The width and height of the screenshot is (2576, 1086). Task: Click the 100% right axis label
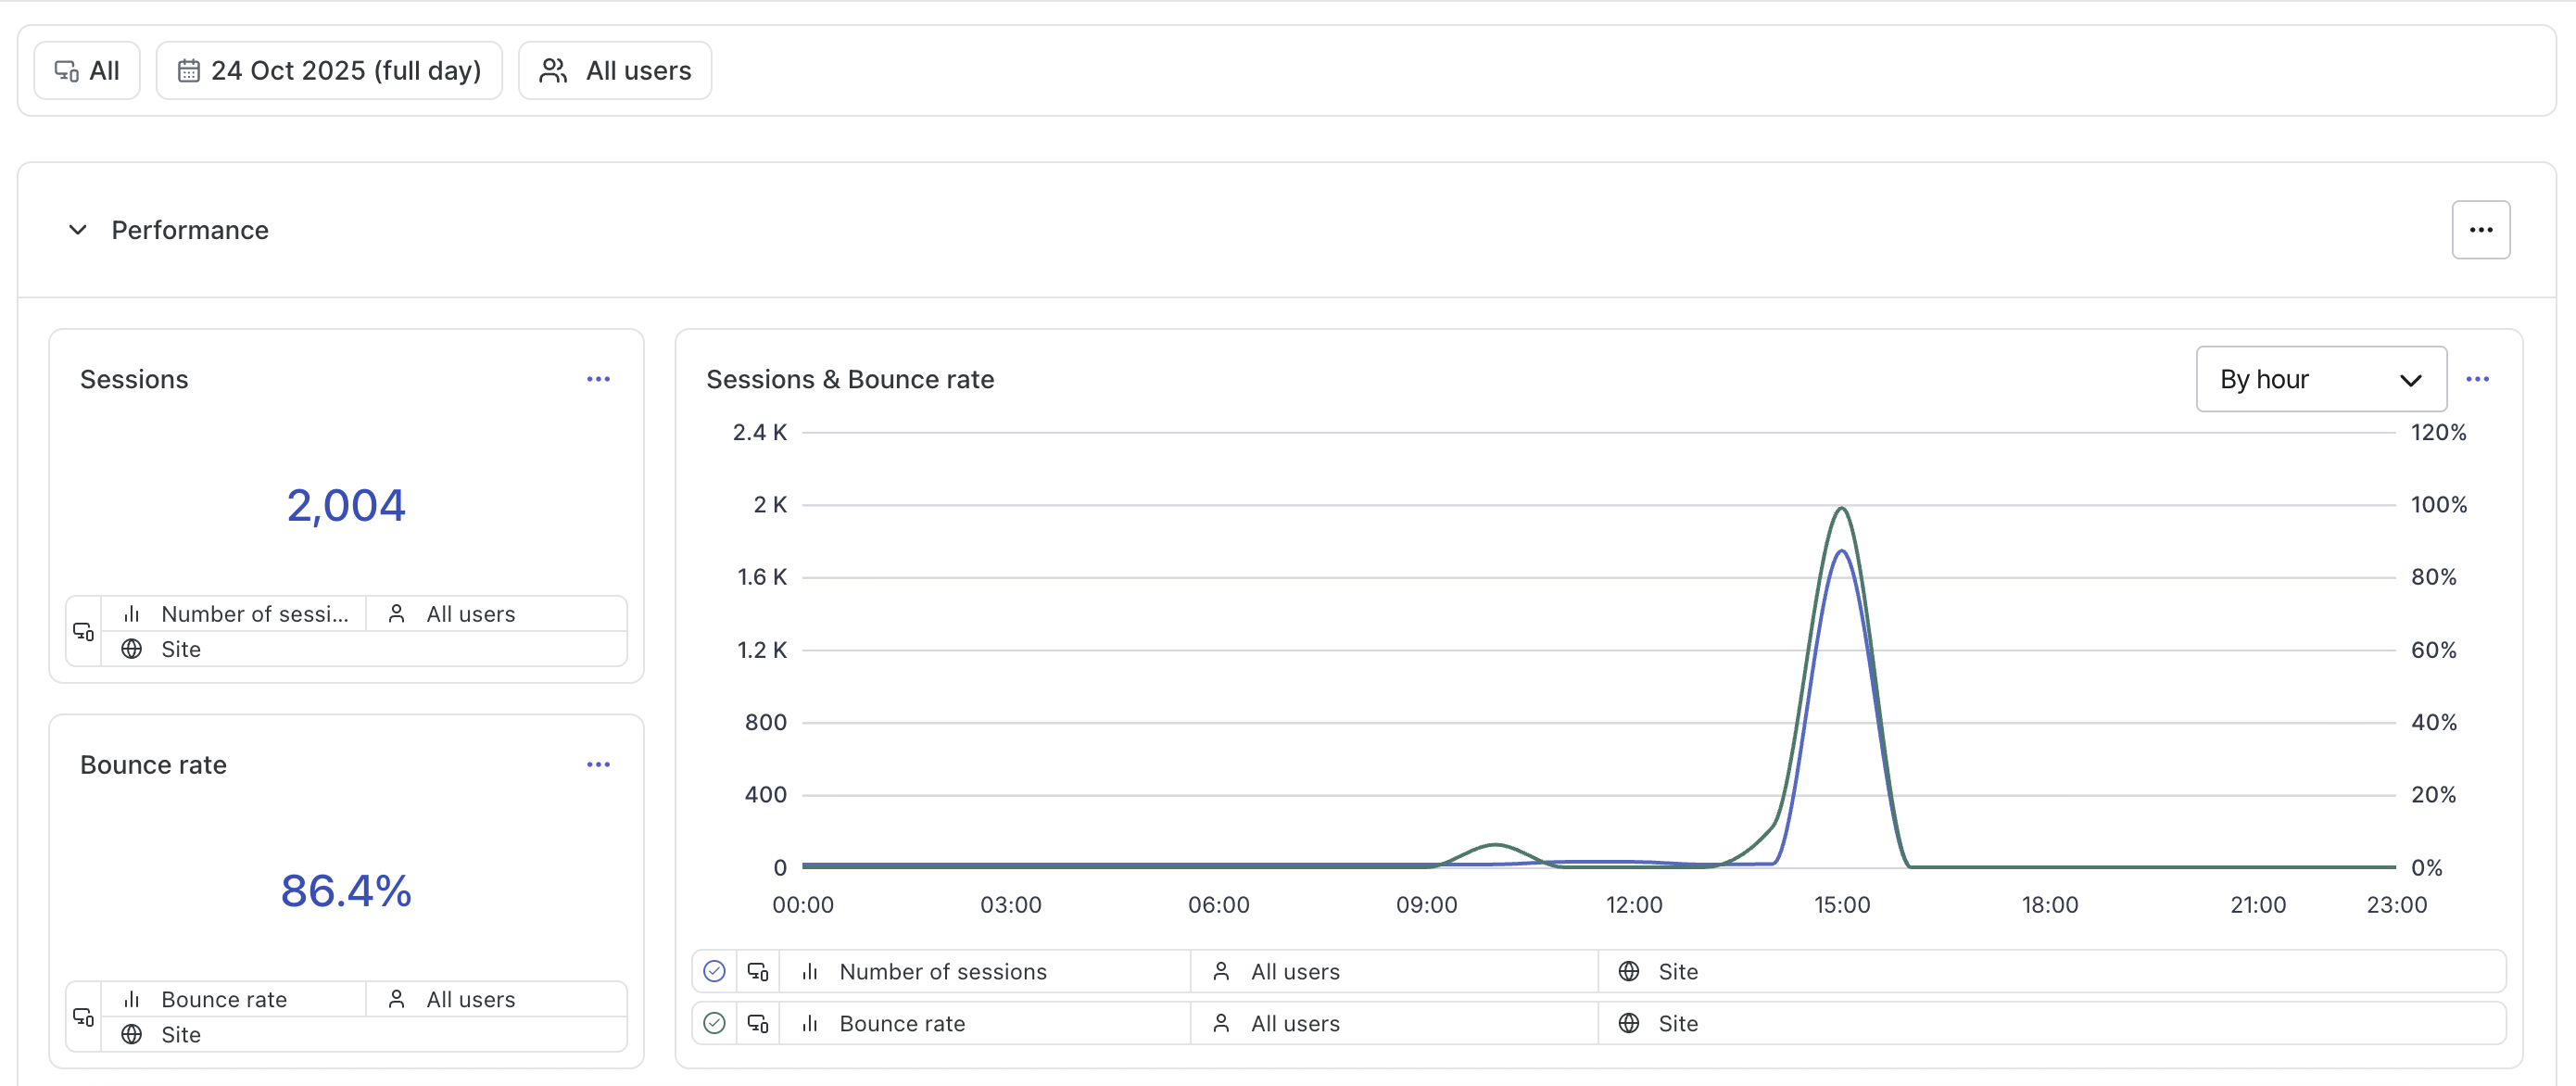click(x=2438, y=504)
